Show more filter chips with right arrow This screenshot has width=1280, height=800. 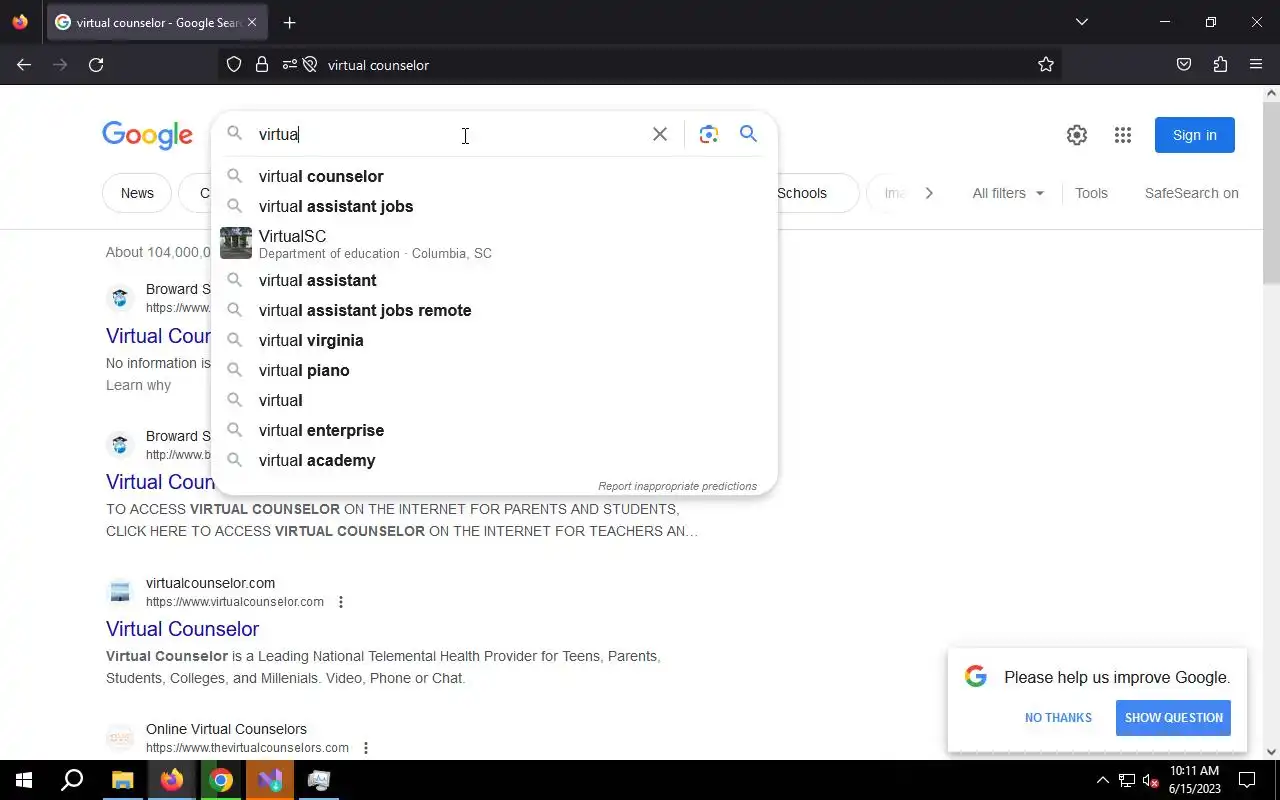click(x=929, y=193)
